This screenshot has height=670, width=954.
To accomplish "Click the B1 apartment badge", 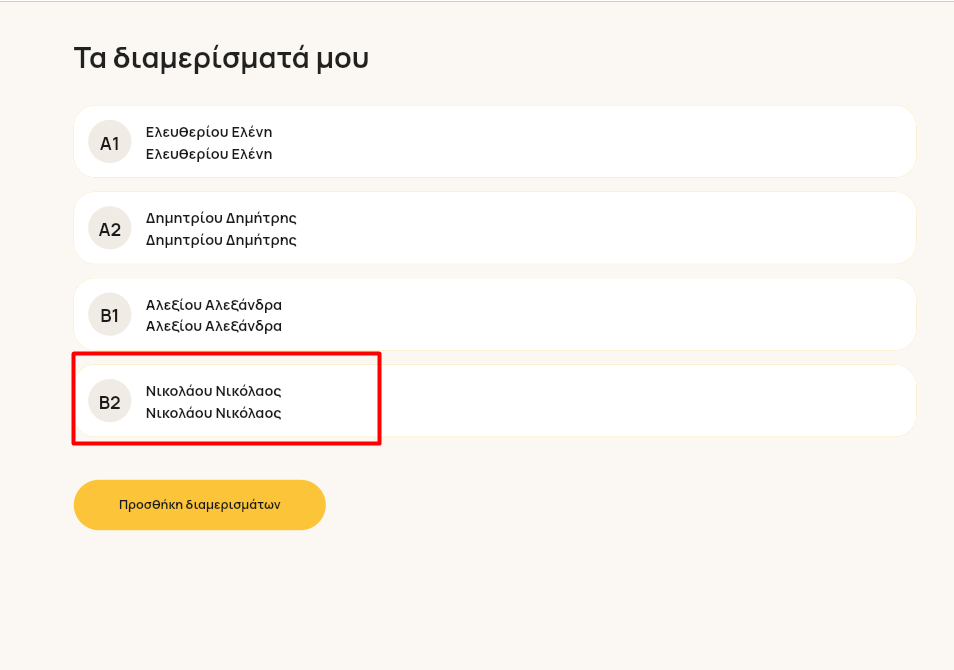I will point(110,315).
